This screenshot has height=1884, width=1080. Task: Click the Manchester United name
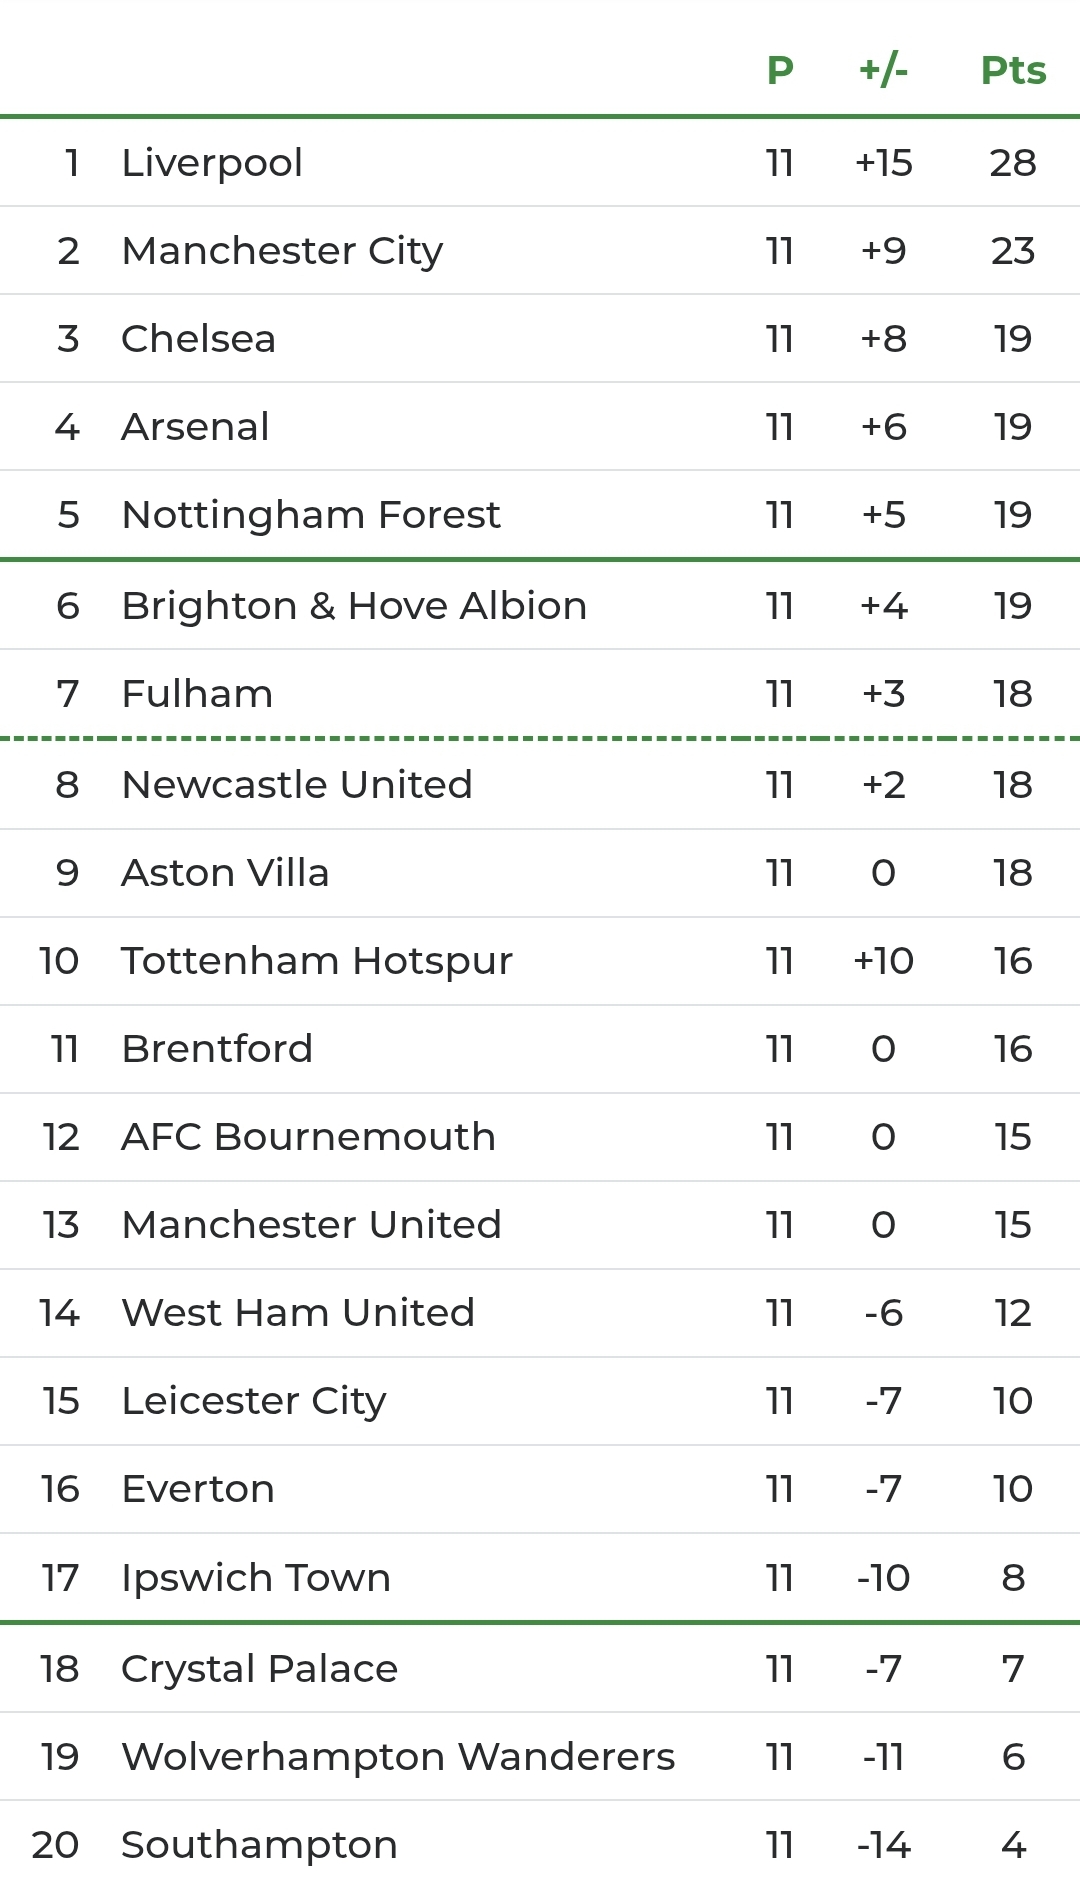click(311, 1225)
